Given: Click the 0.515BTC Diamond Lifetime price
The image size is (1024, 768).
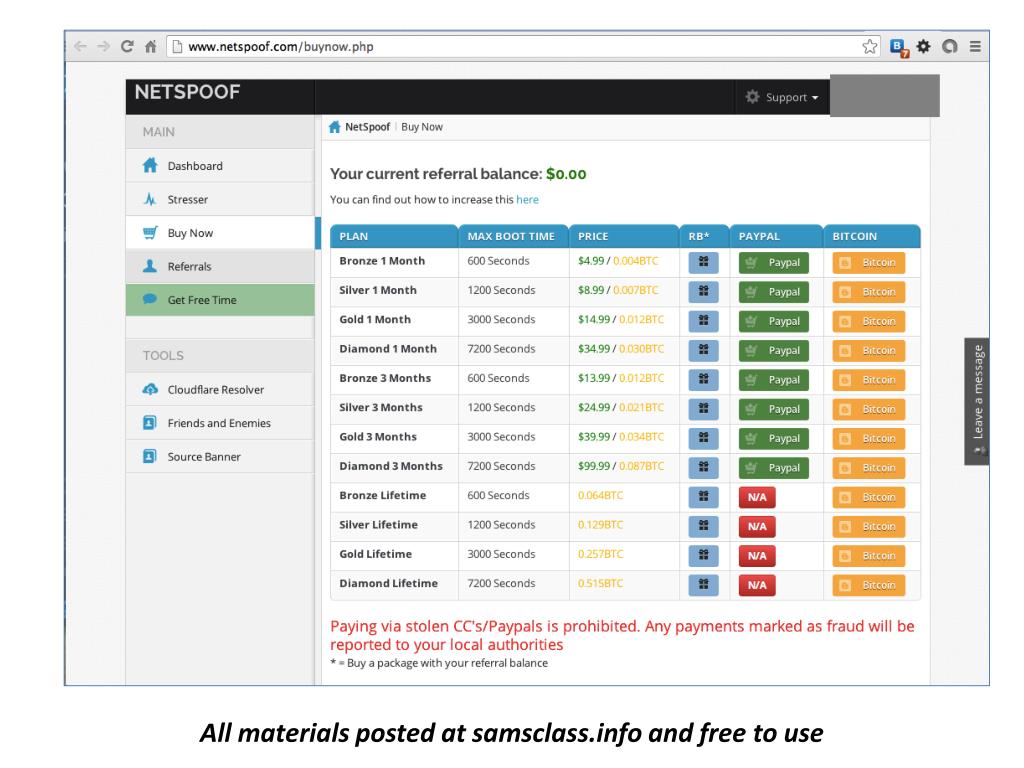Looking at the screenshot, I should pyautogui.click(x=600, y=584).
